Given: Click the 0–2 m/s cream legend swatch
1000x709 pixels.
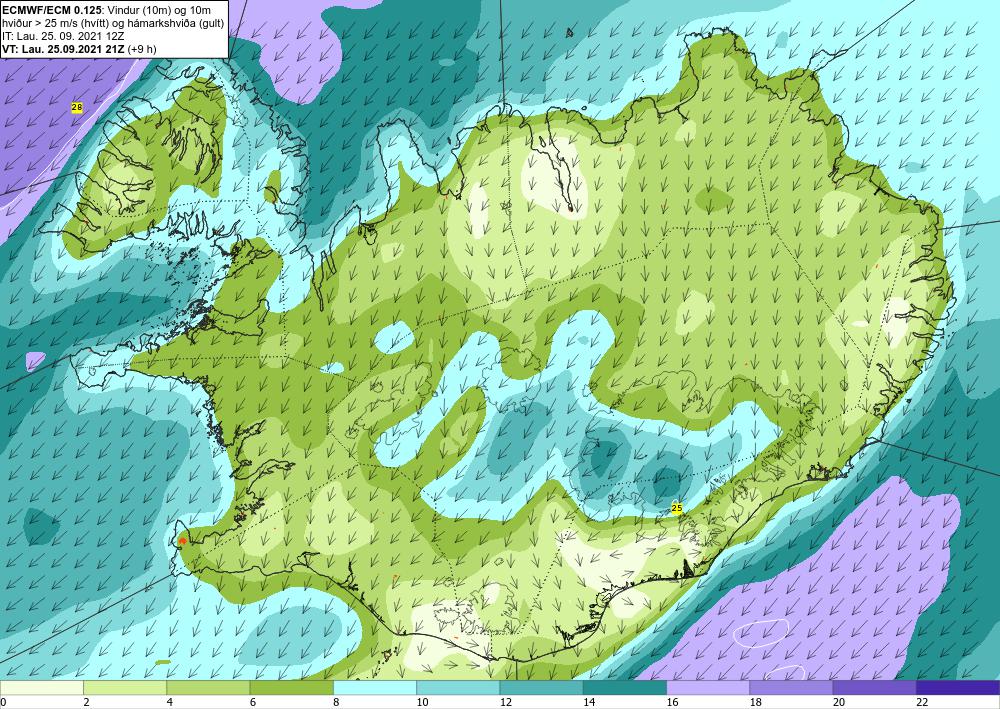Looking at the screenshot, I should (x=41, y=688).
